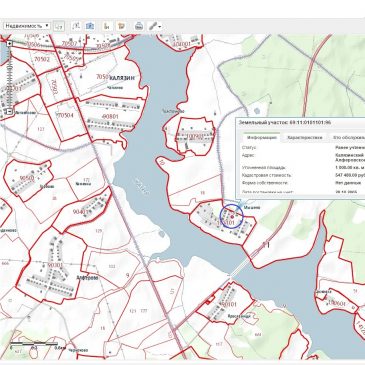Viewport: 365px width, 365px height.
Task: Open the basemap snapshot tool
Action: 90,26
